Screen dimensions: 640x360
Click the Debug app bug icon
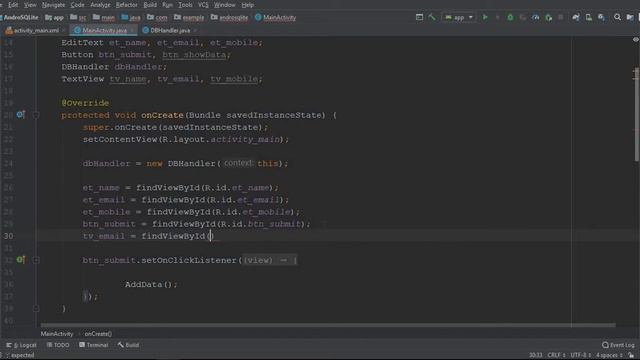point(510,17)
